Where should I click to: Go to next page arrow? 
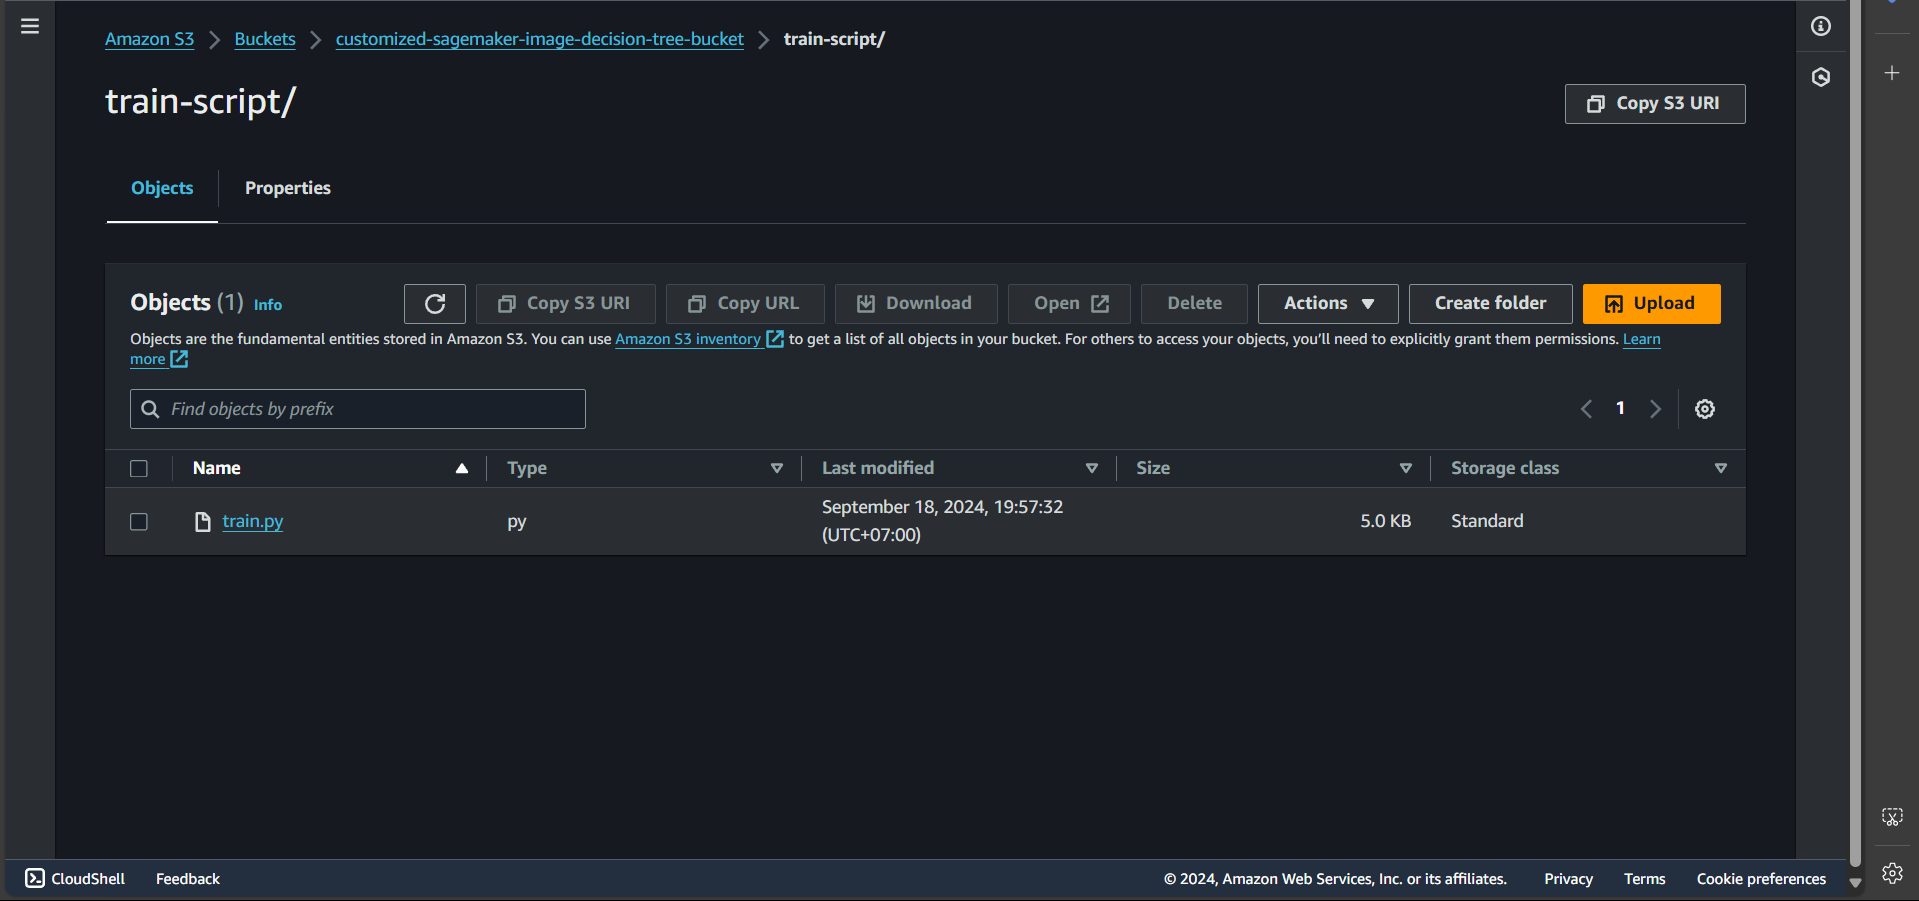pos(1655,409)
